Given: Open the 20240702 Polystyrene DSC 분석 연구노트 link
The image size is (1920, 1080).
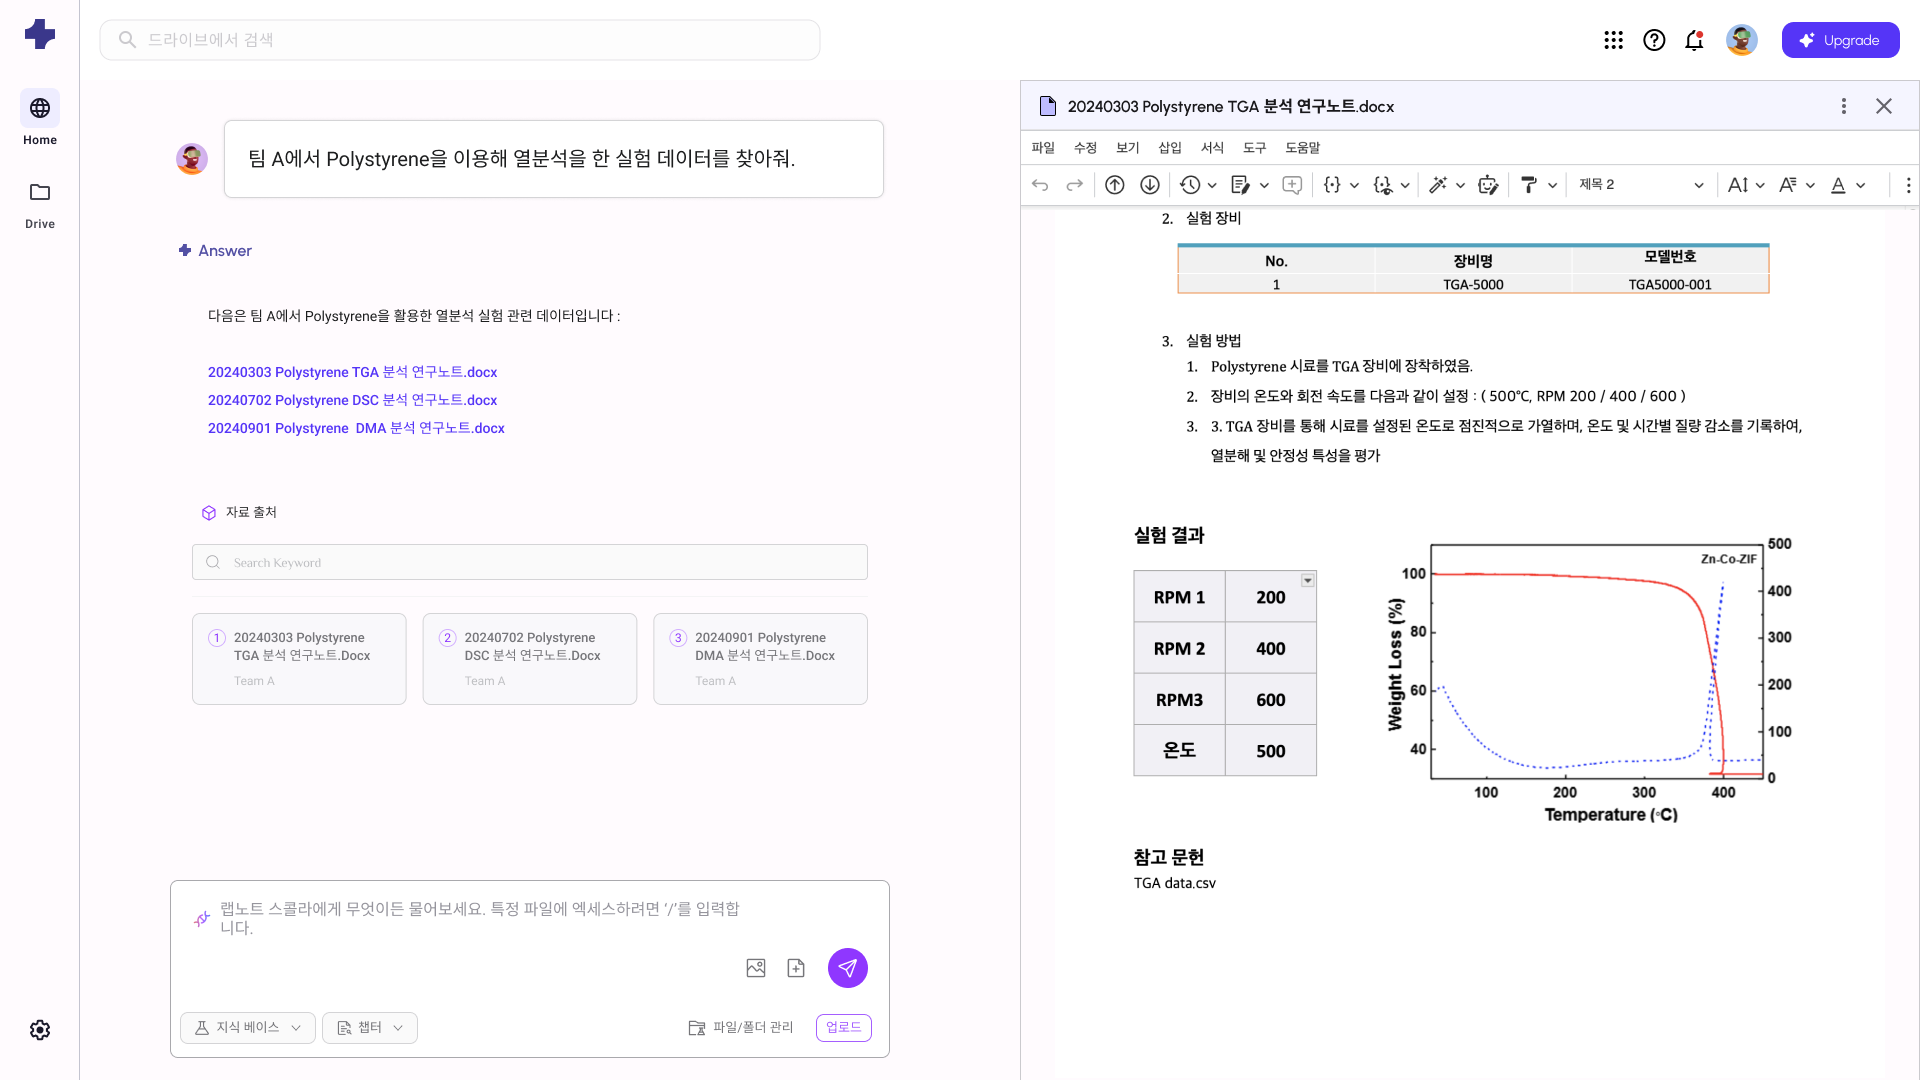Looking at the screenshot, I should 352,400.
